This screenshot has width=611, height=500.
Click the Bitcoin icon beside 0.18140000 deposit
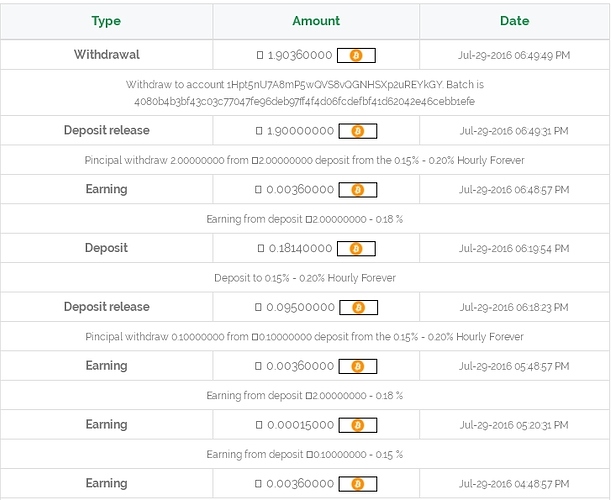(356, 249)
